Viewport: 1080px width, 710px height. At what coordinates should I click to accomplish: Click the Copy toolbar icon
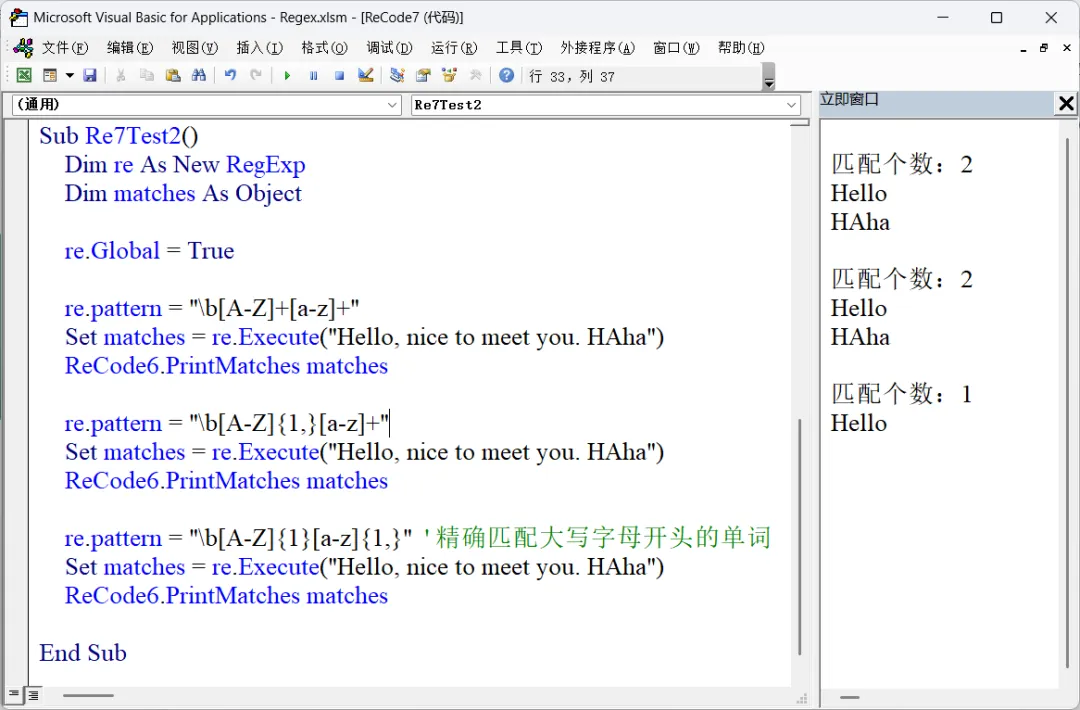[147, 75]
